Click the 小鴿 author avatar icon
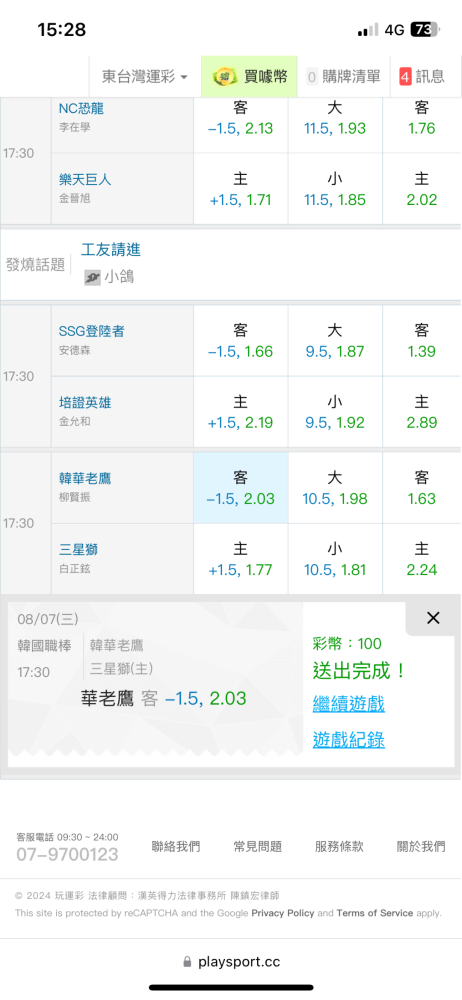The image size is (462, 1000). click(93, 277)
